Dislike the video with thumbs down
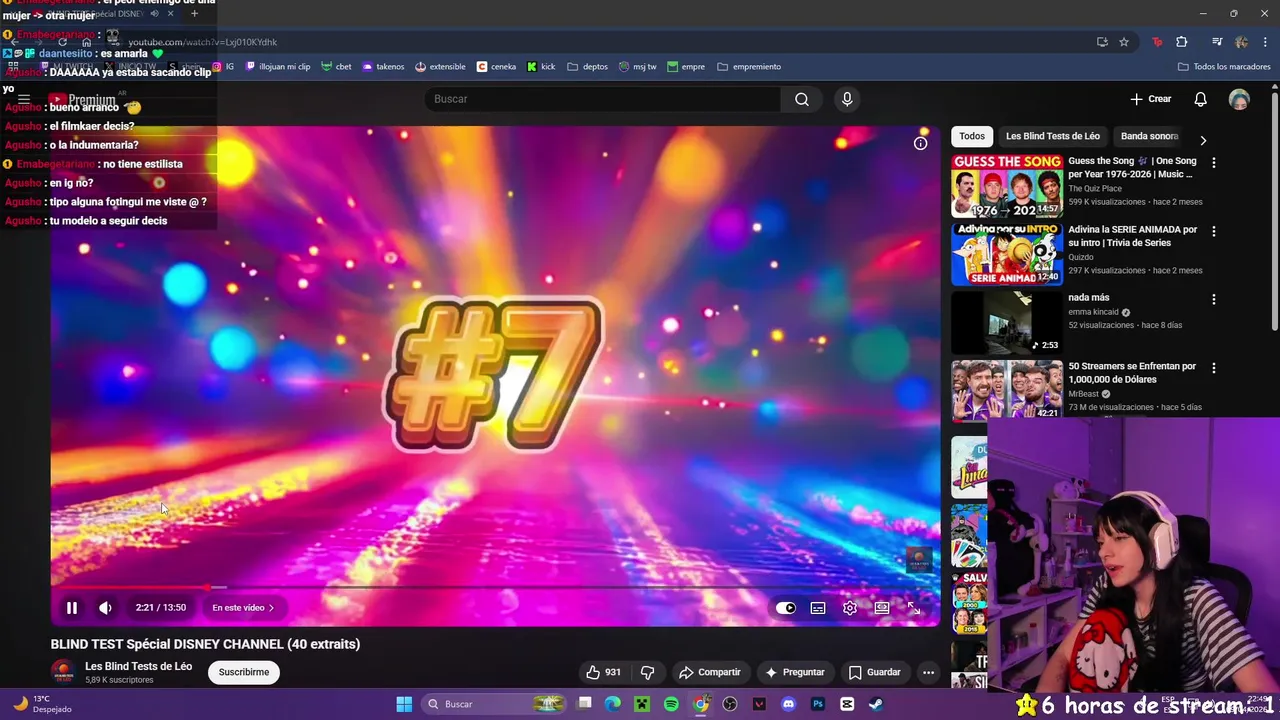 pos(647,672)
